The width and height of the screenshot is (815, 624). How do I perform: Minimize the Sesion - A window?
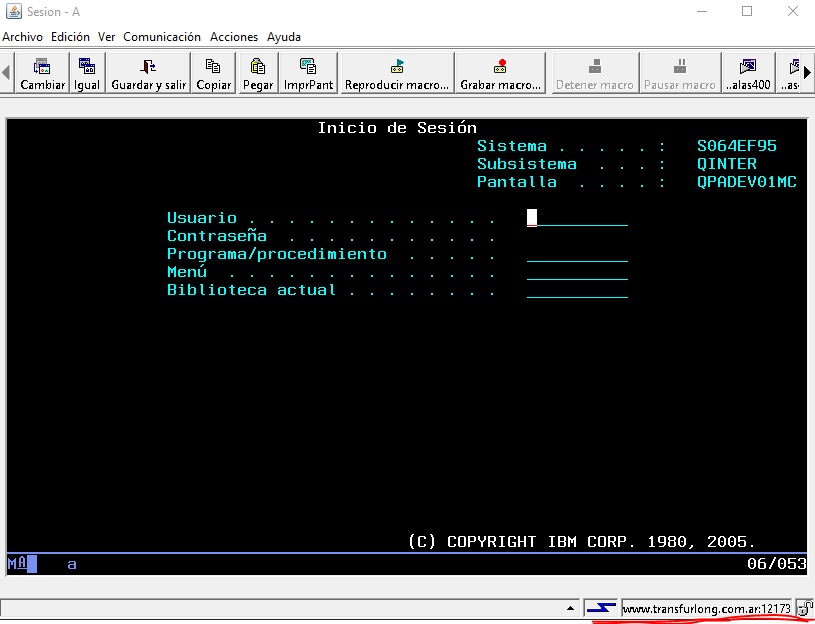(702, 11)
